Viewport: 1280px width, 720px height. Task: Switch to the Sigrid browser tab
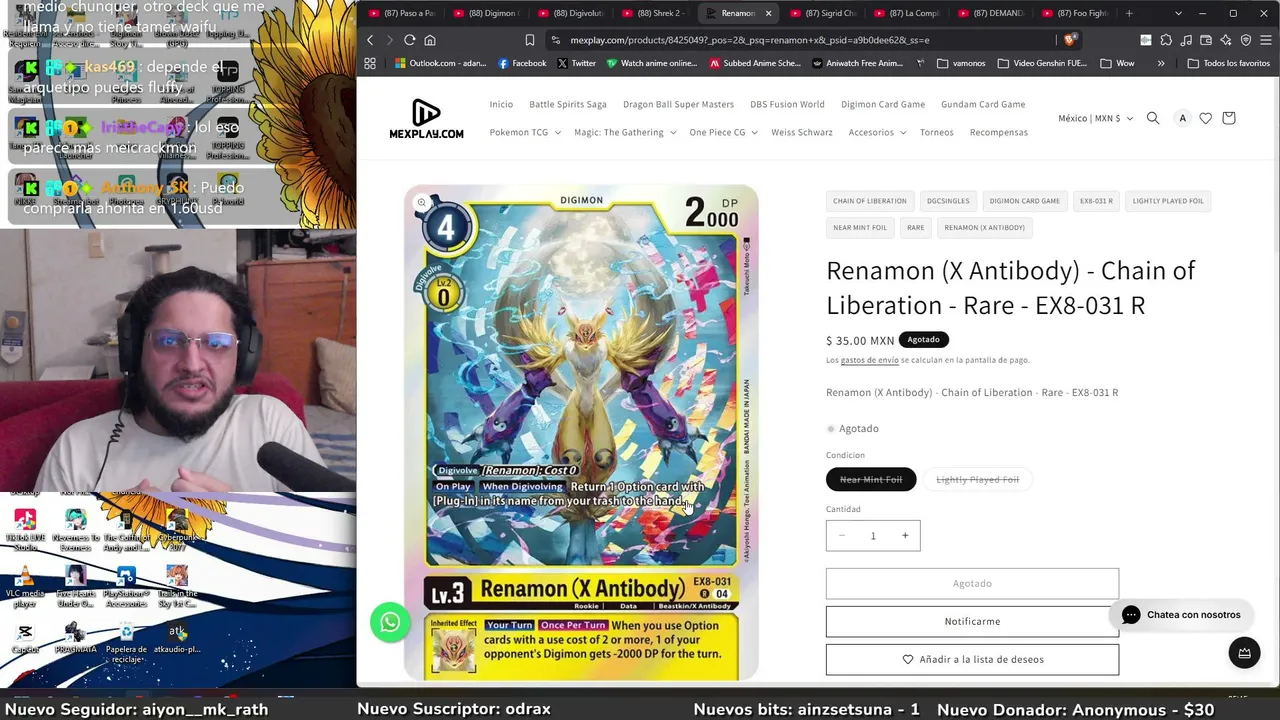click(822, 13)
